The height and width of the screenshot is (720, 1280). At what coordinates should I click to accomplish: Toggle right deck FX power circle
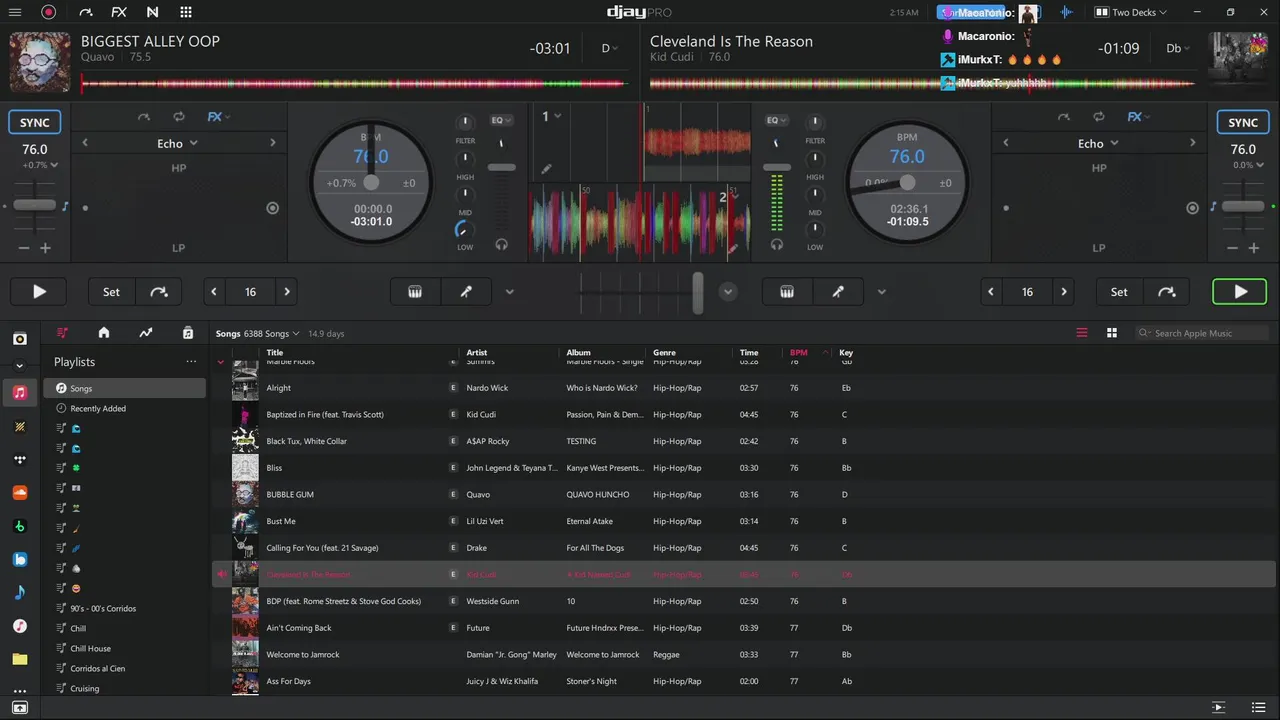[1192, 208]
